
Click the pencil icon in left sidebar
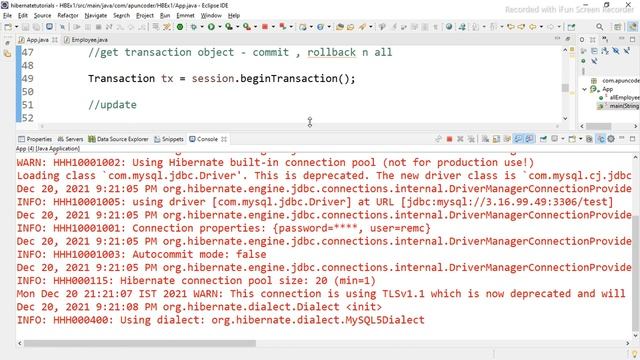[7, 42]
